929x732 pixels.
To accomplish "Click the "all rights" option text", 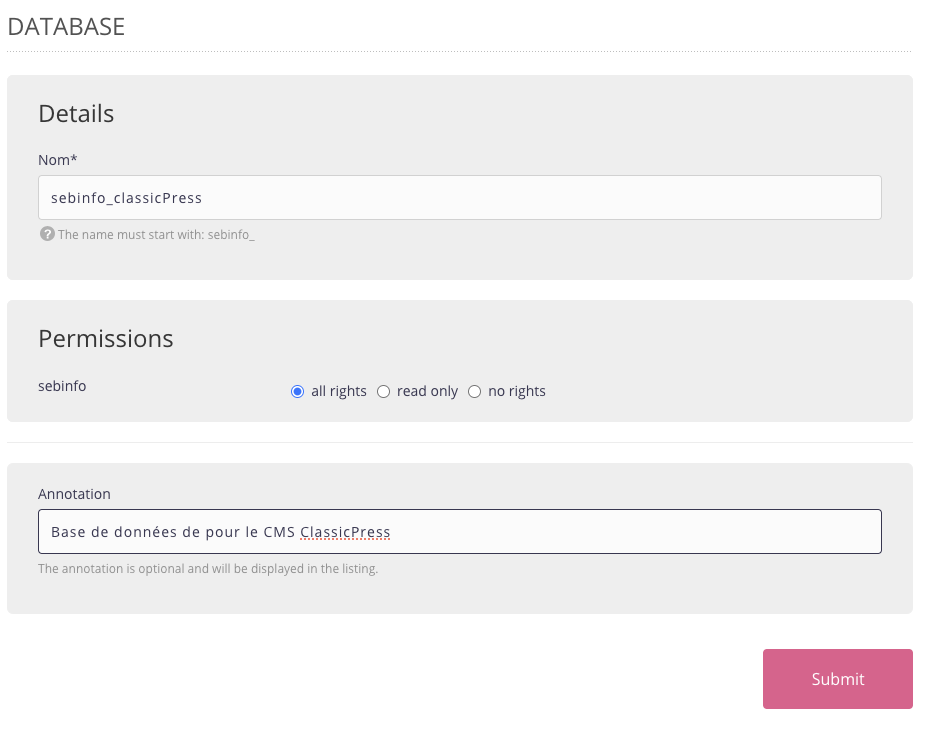I will (x=339, y=391).
